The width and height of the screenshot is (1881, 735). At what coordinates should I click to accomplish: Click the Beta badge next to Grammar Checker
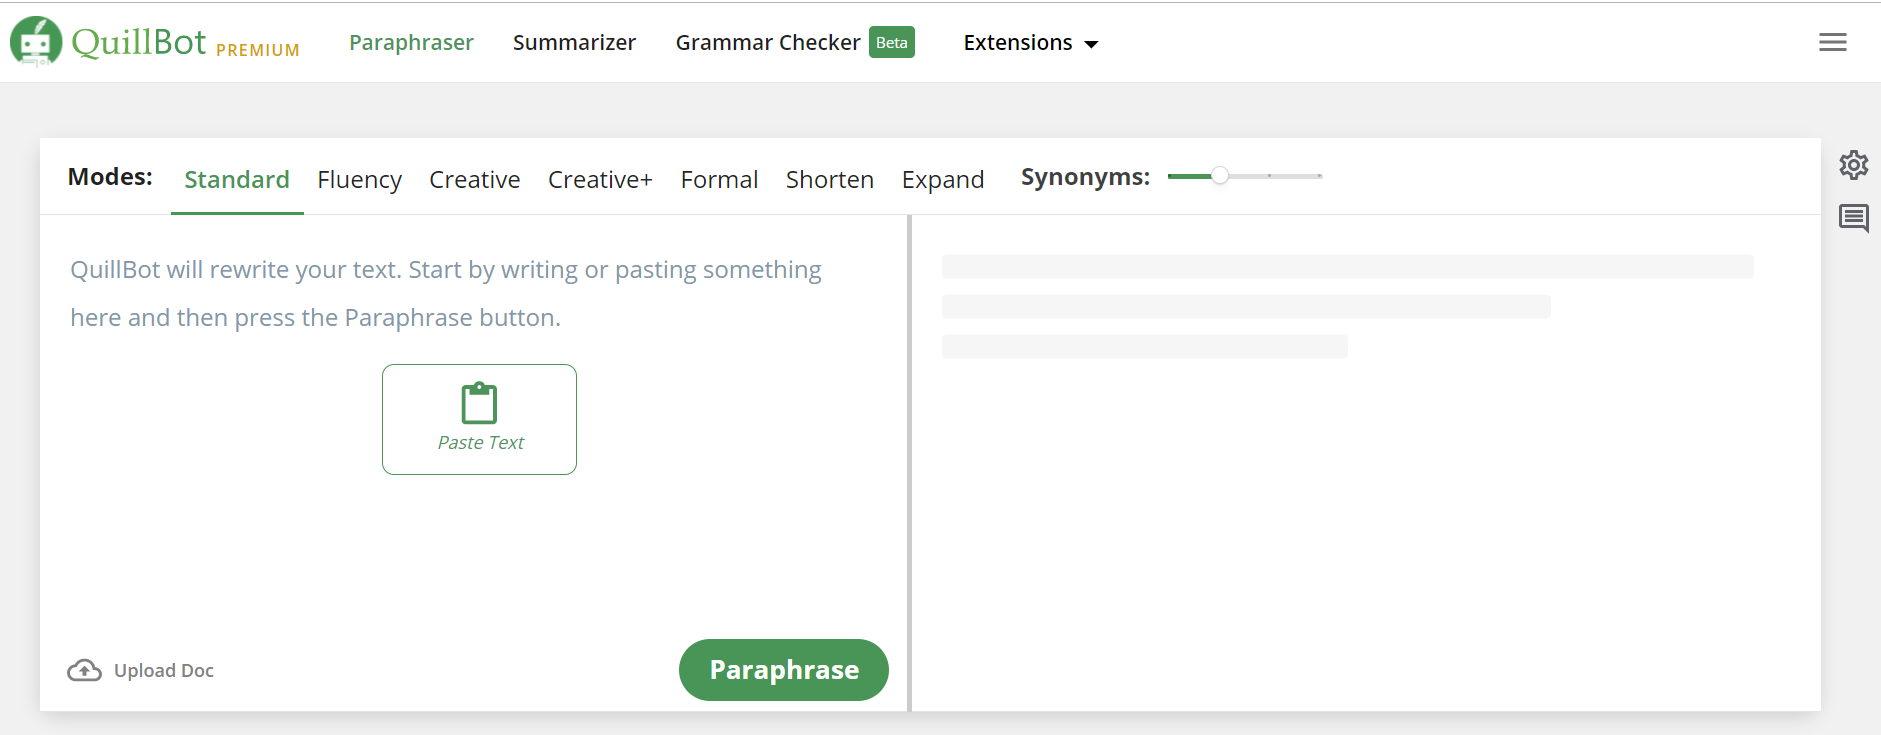(x=892, y=42)
